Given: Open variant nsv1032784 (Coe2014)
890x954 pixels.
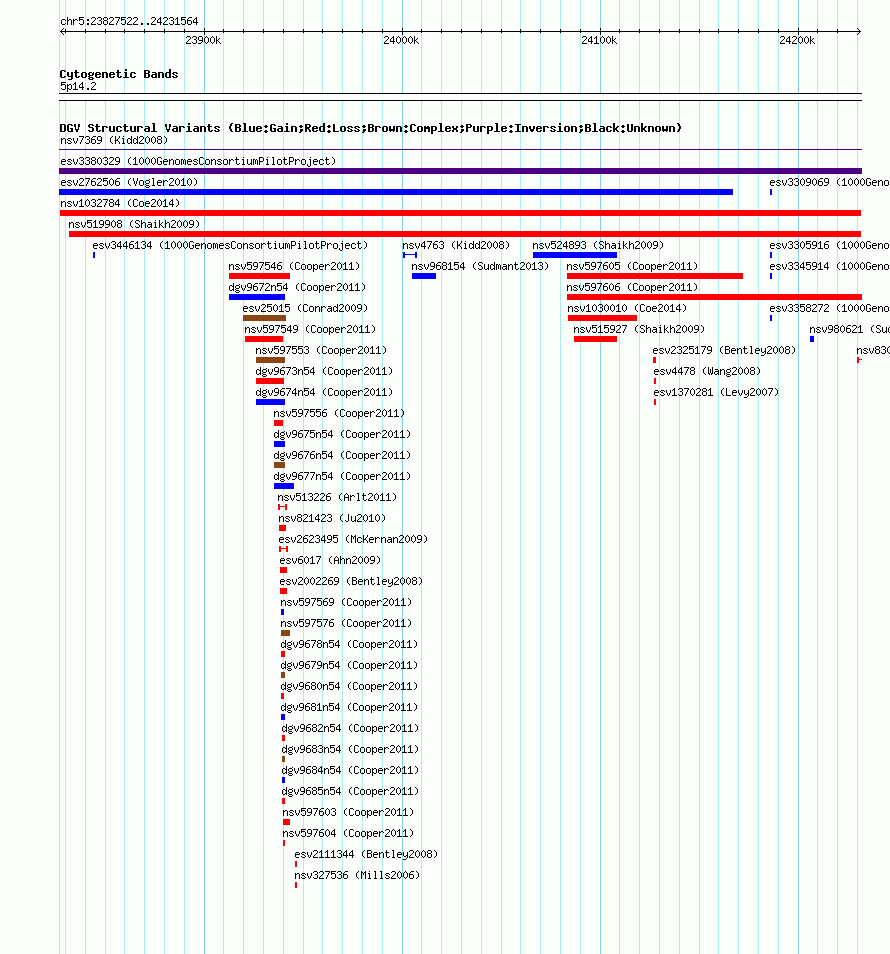Looking at the screenshot, I should (x=120, y=203).
